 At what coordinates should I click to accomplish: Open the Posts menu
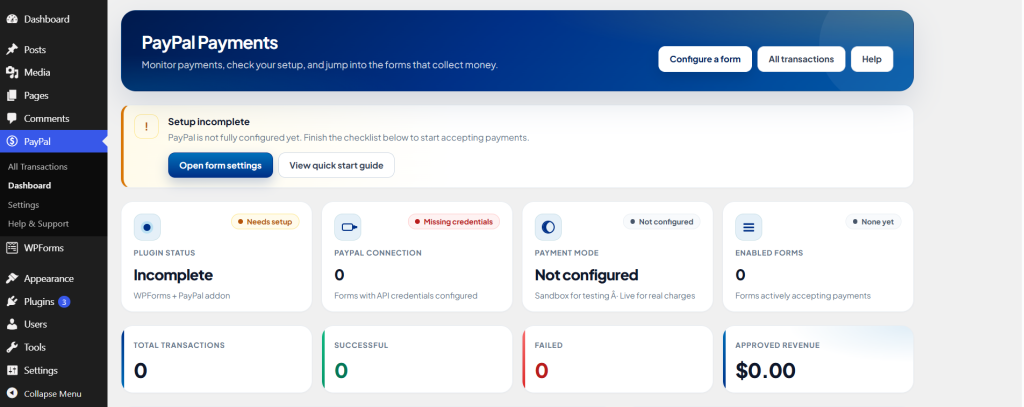(54, 50)
